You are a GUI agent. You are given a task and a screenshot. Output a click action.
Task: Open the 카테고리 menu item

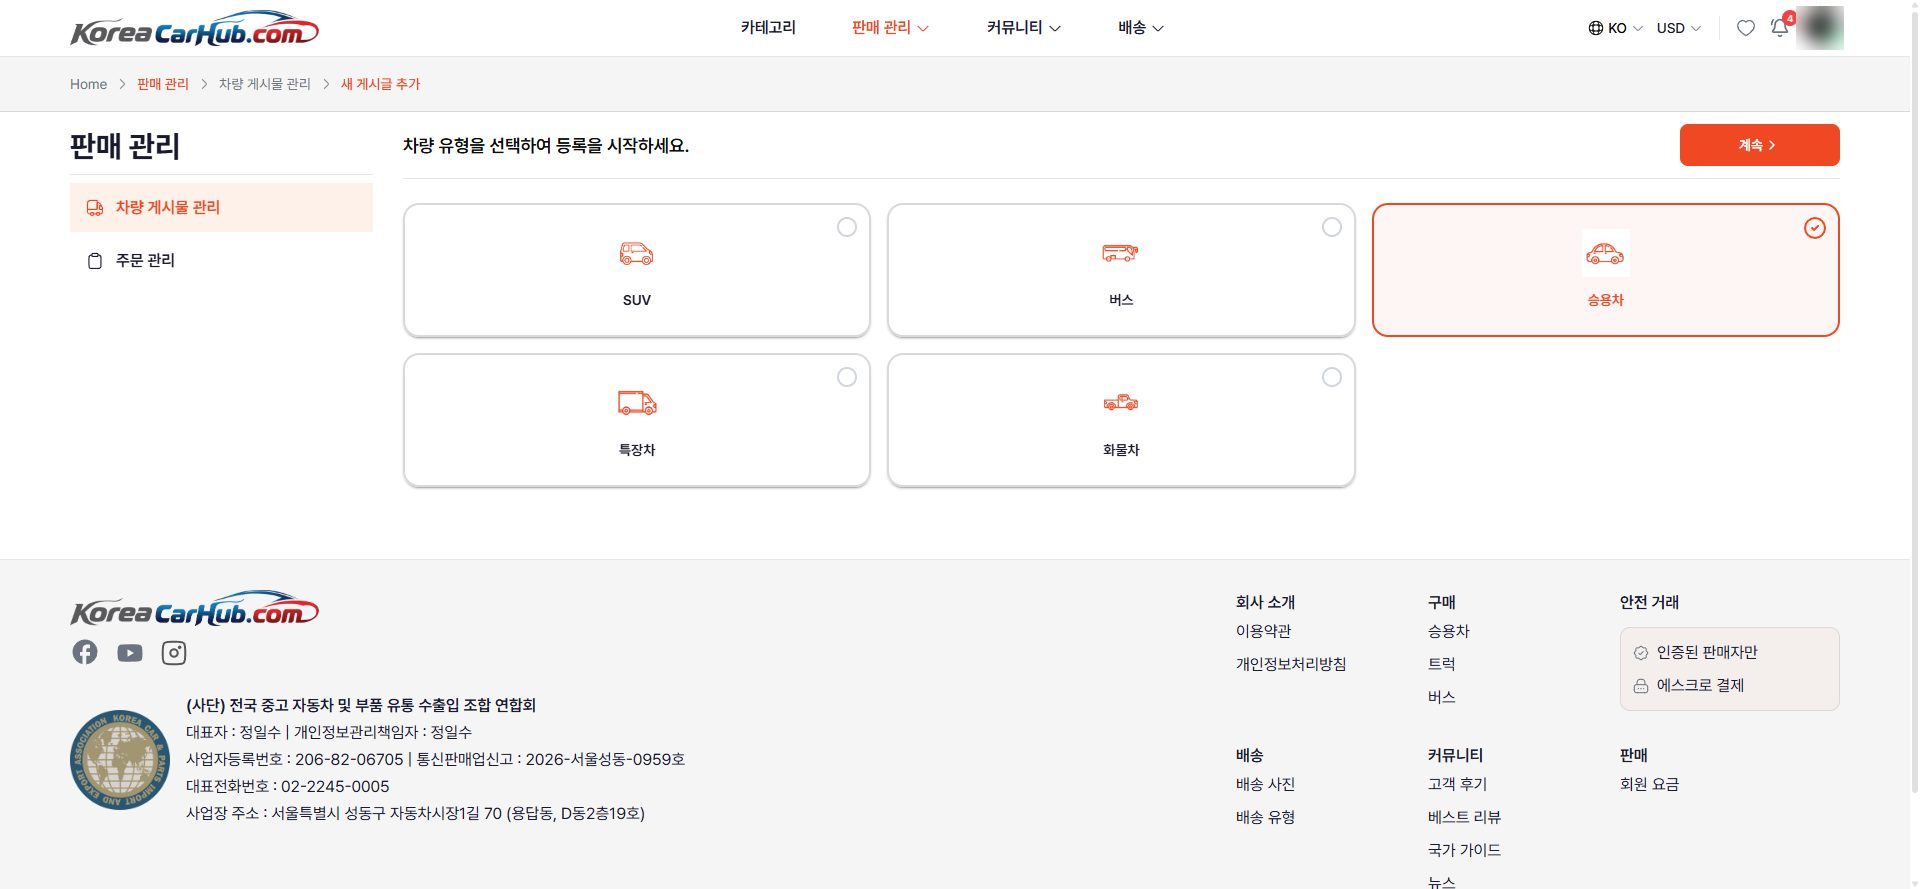tap(768, 28)
